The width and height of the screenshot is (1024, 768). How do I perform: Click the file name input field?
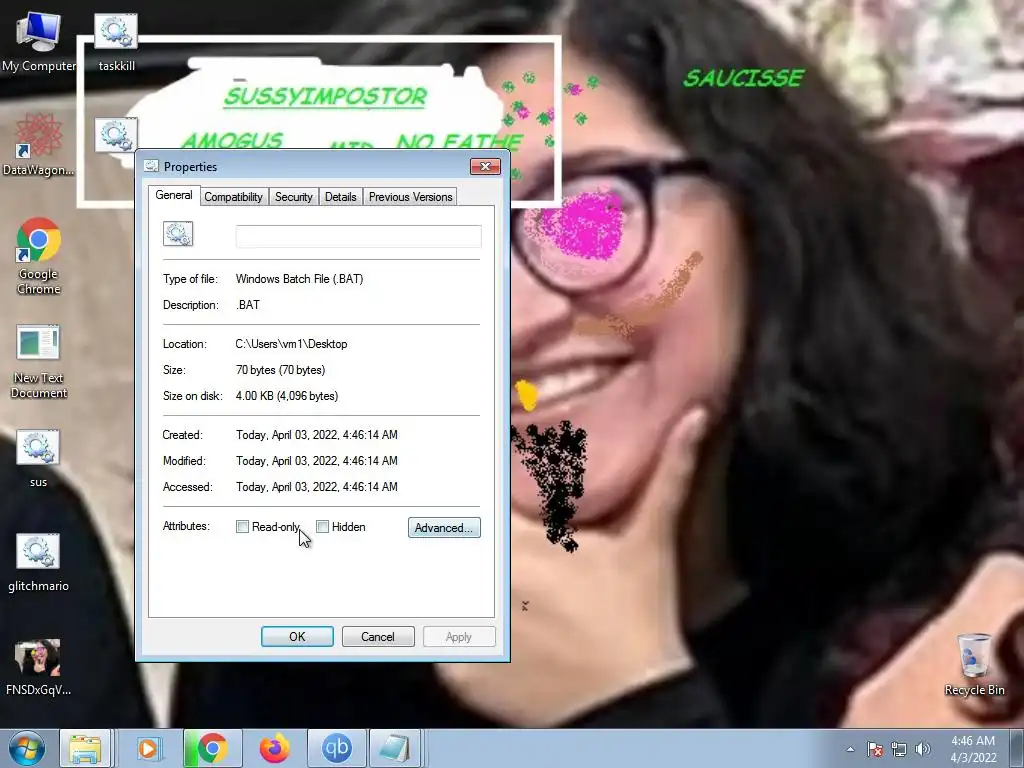click(x=359, y=236)
